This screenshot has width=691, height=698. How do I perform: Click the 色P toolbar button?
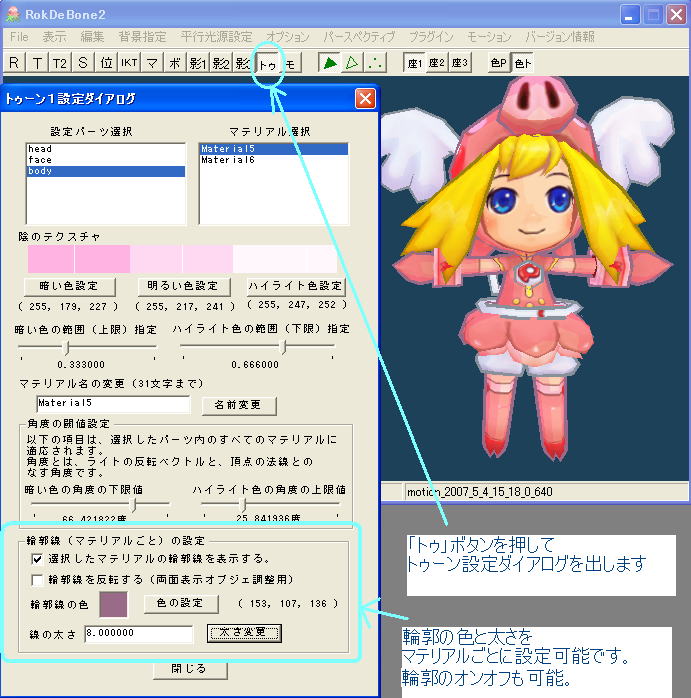click(x=498, y=63)
